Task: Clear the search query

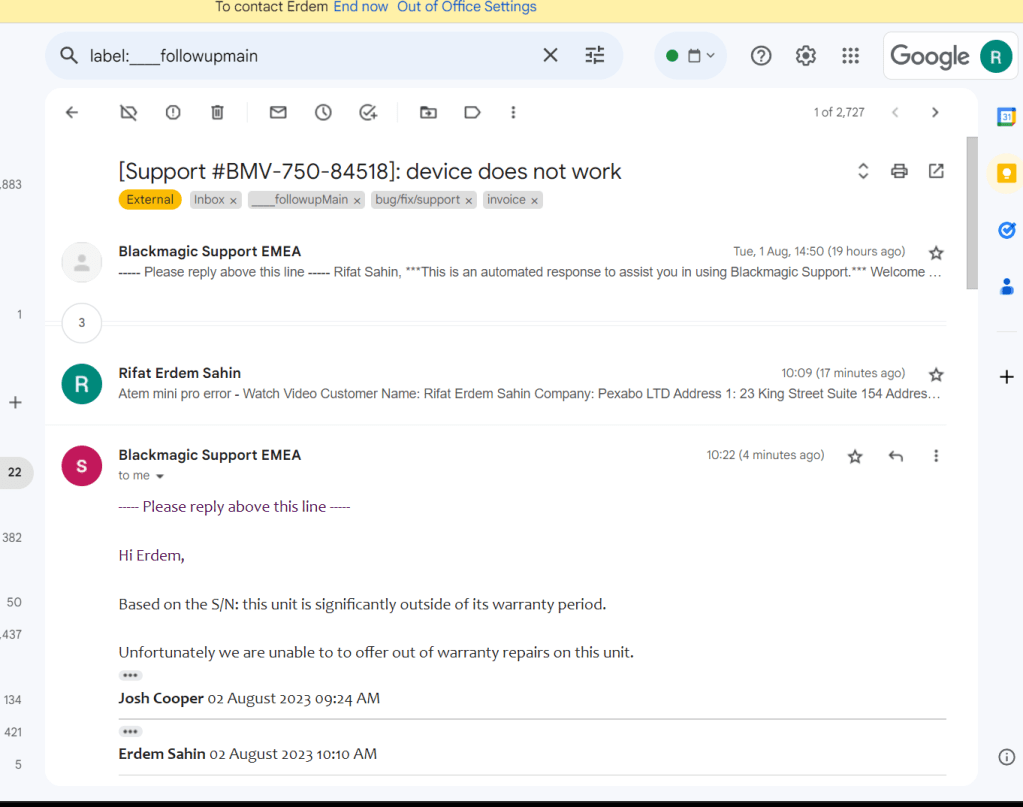Action: [x=550, y=55]
